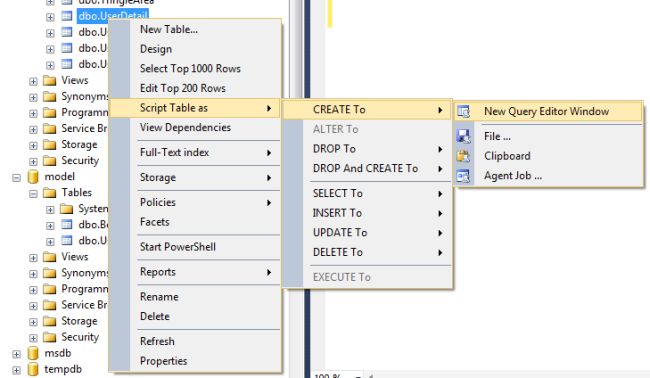Image resolution: width=650 pixels, height=378 pixels.
Task: Collapse the model database node
Action: [x=16, y=178]
